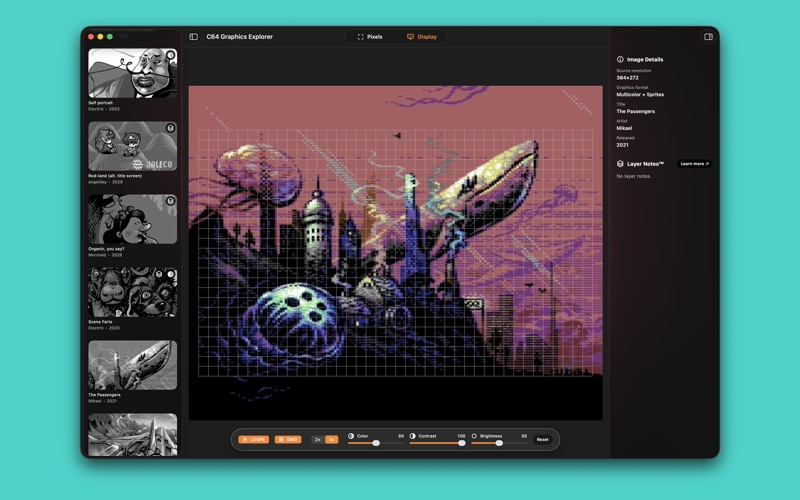The height and width of the screenshot is (500, 800).
Task: Open the Scene Farts thumbnail
Action: (x=133, y=292)
